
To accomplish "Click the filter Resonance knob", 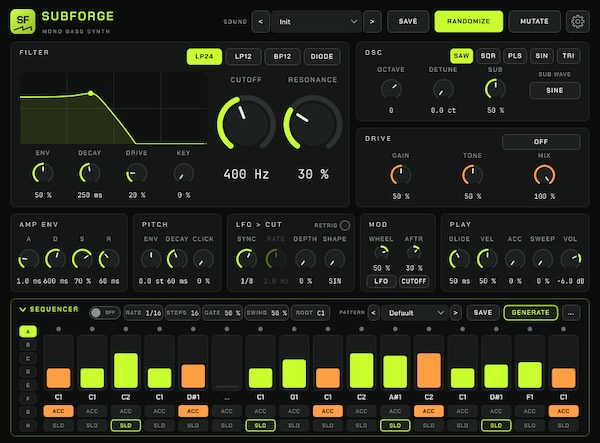I will 313,123.
